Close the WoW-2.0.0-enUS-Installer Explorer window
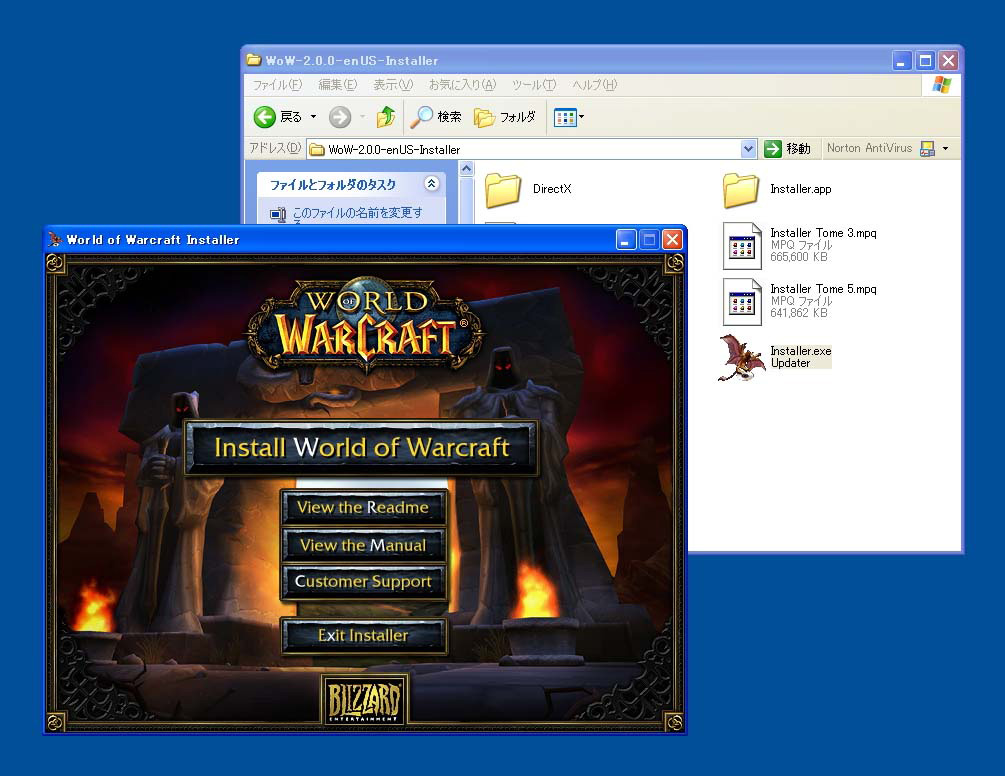This screenshot has height=776, width=1005. 948,61
